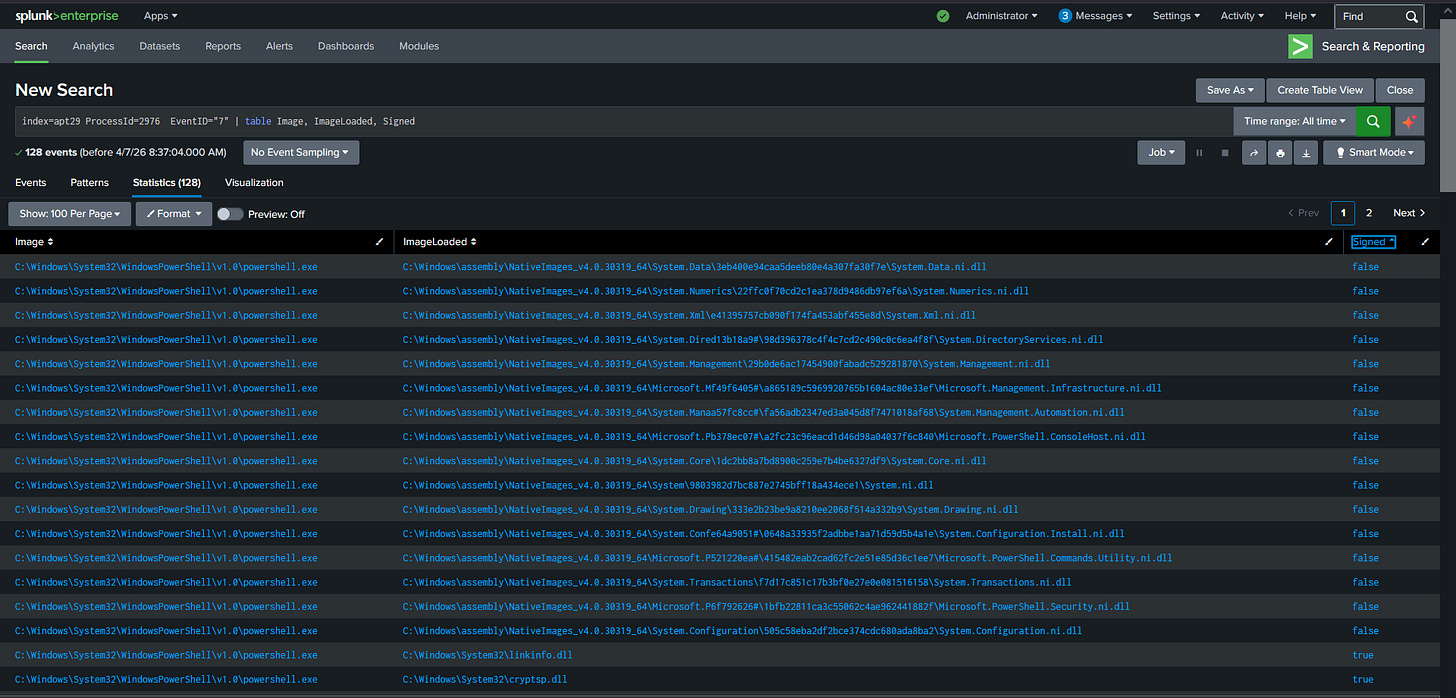The image size is (1456, 698).
Task: Go to results page 2
Action: pyautogui.click(x=1369, y=213)
